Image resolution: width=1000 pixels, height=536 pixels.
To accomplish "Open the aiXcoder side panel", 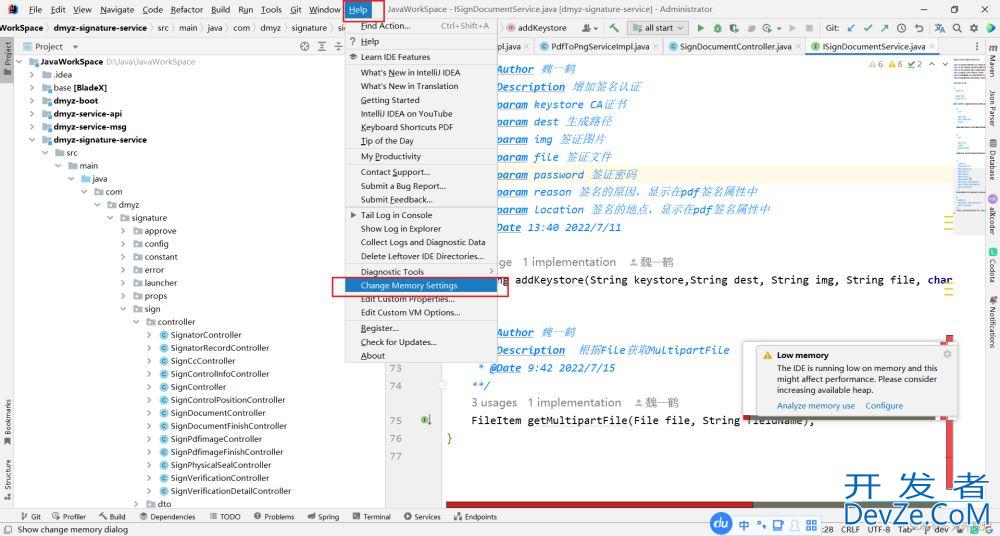I will pyautogui.click(x=992, y=216).
